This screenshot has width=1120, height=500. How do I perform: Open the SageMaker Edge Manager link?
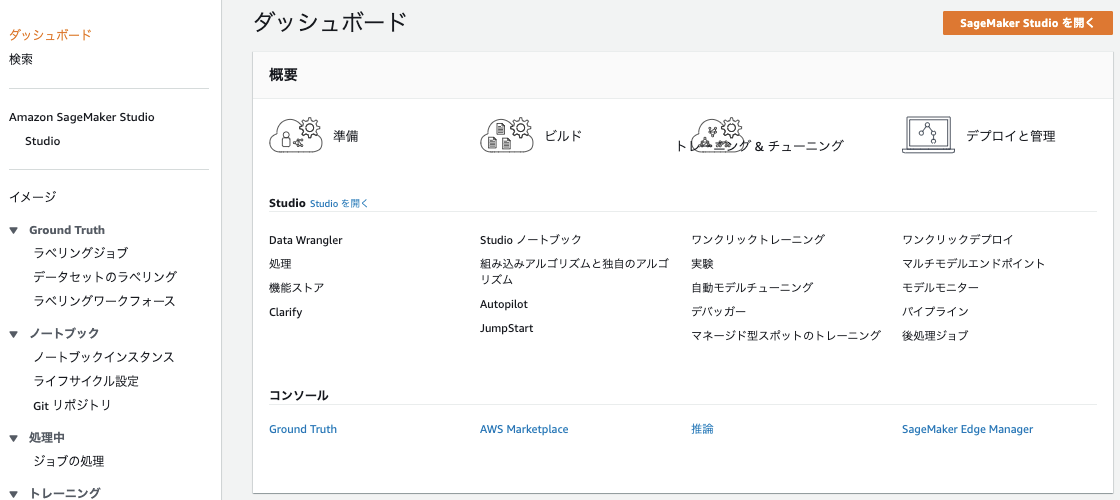(x=967, y=429)
